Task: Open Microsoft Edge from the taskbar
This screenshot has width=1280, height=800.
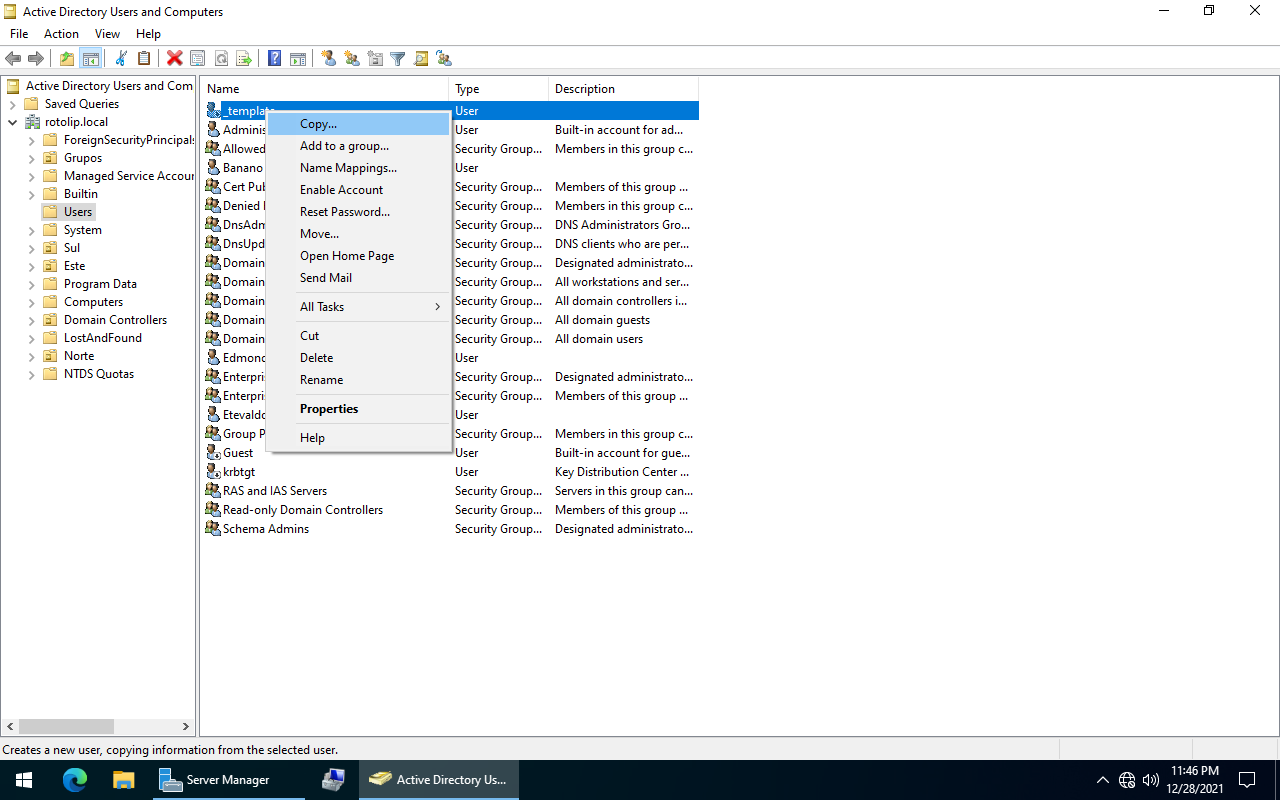Action: [75, 780]
